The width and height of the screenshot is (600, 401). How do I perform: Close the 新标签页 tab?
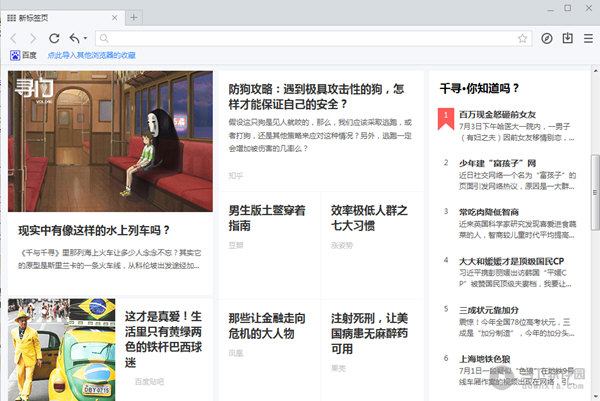coord(114,17)
